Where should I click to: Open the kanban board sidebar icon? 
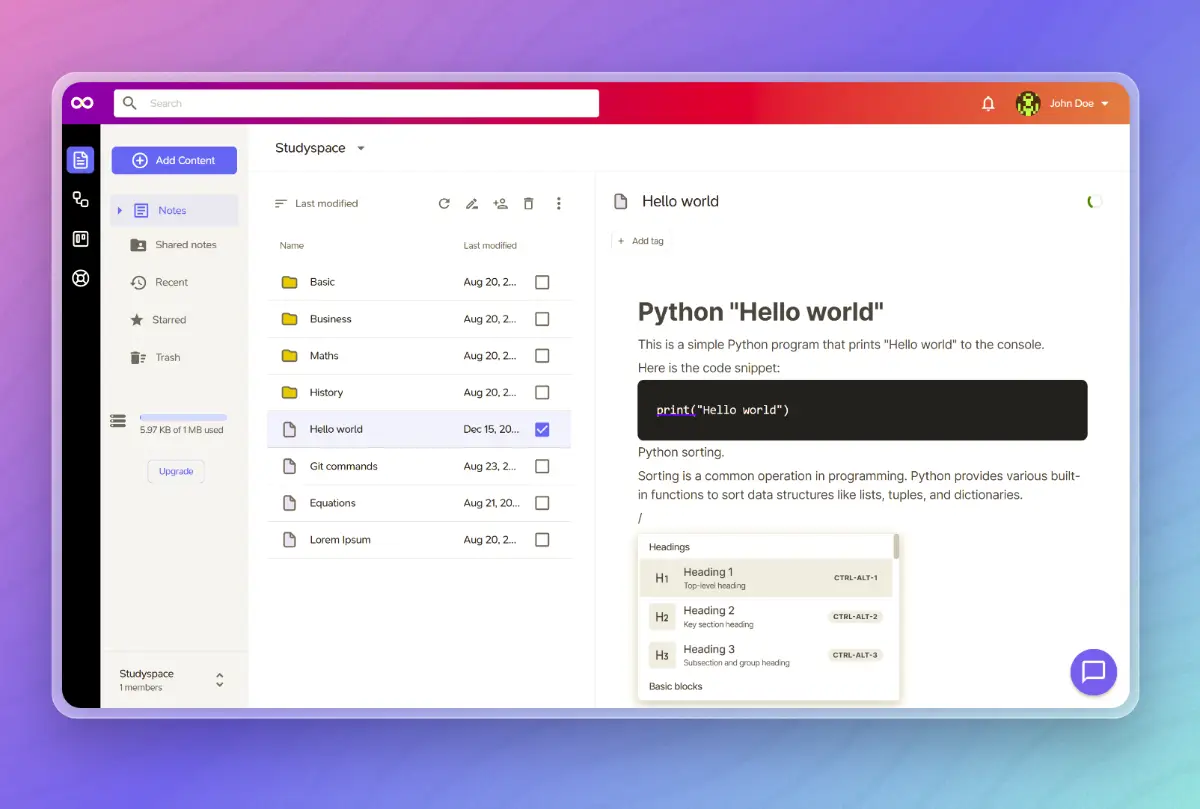pos(81,239)
